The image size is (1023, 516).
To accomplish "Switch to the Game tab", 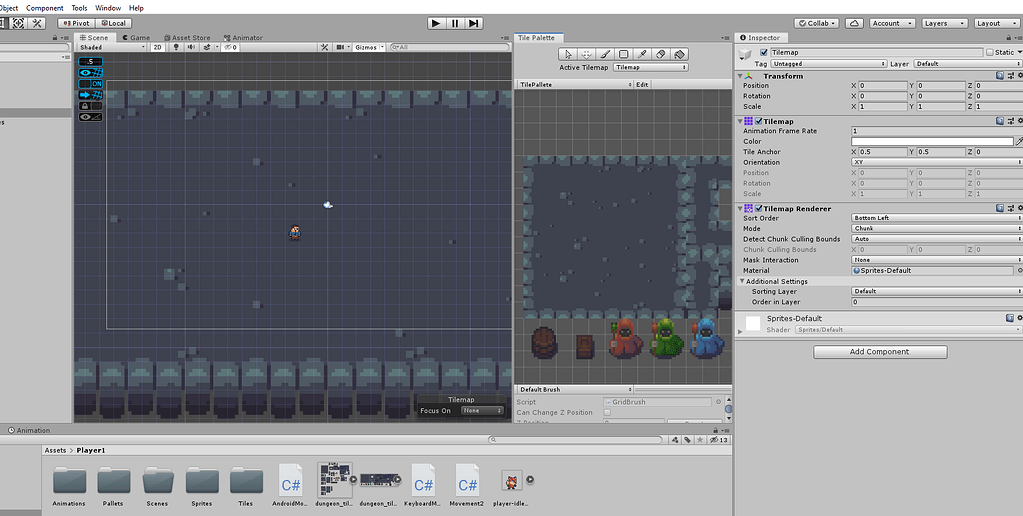I will click(136, 38).
